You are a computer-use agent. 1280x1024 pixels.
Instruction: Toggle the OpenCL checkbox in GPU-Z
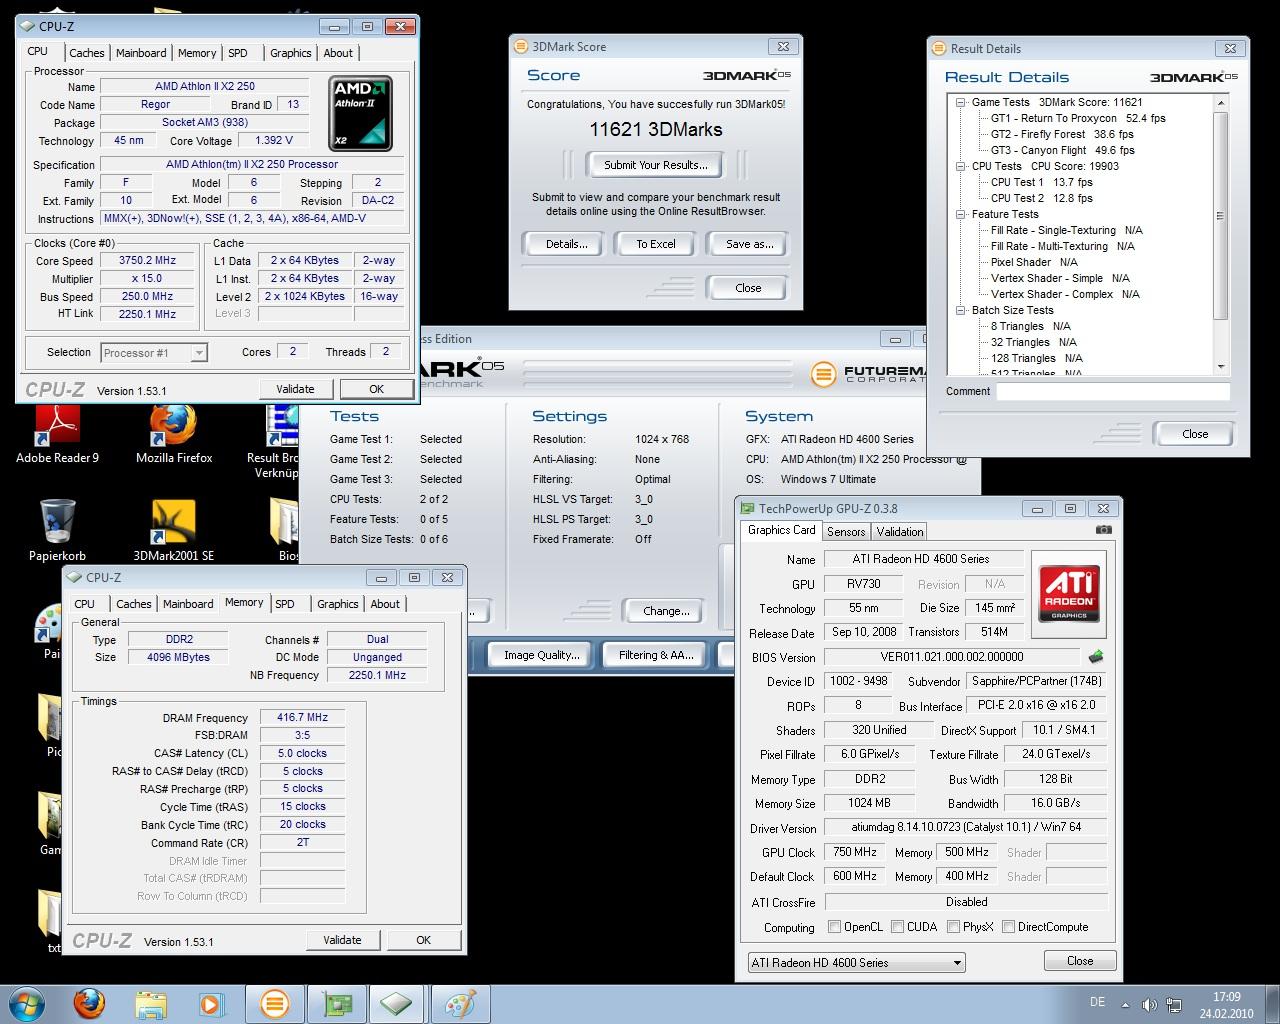pos(834,927)
